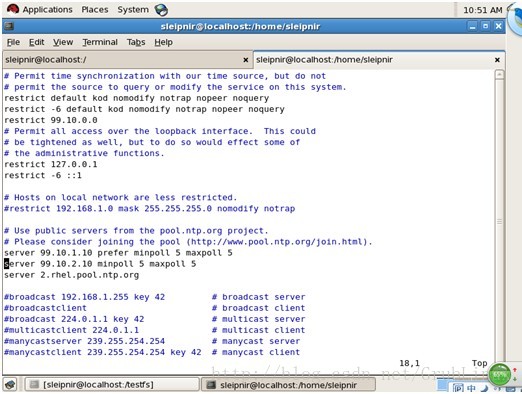Click the clock showing 10:51 AM
522x394 pixels.
[x=483, y=10]
